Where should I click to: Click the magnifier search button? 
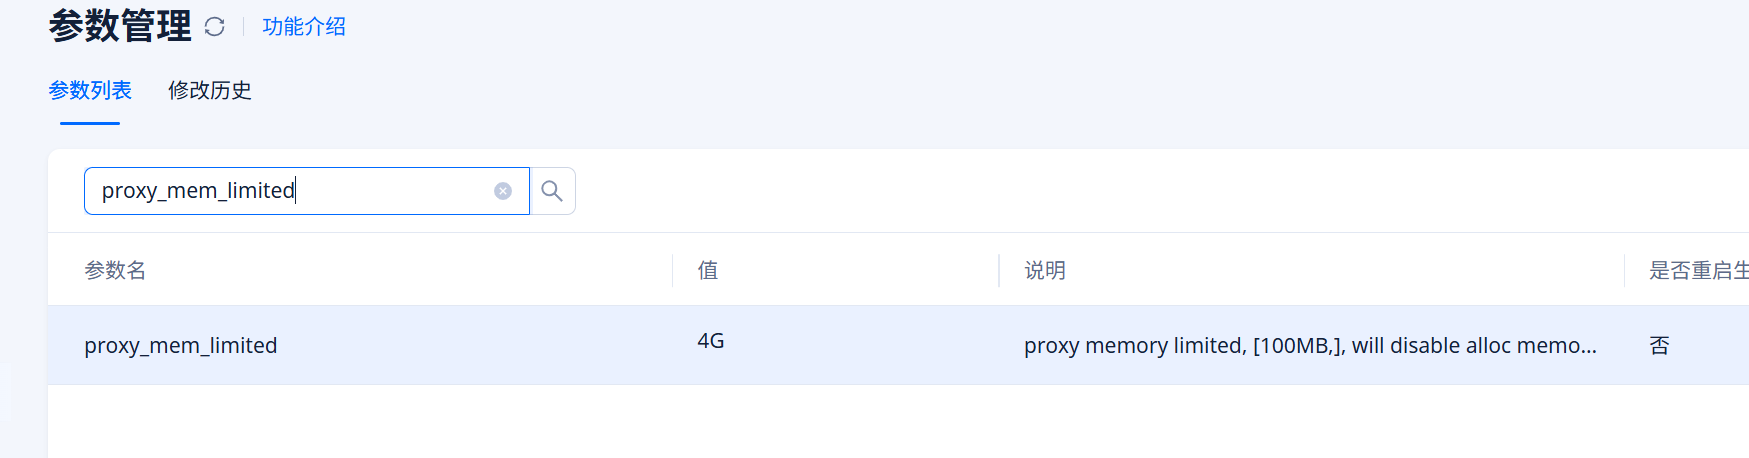pyautogui.click(x=552, y=191)
